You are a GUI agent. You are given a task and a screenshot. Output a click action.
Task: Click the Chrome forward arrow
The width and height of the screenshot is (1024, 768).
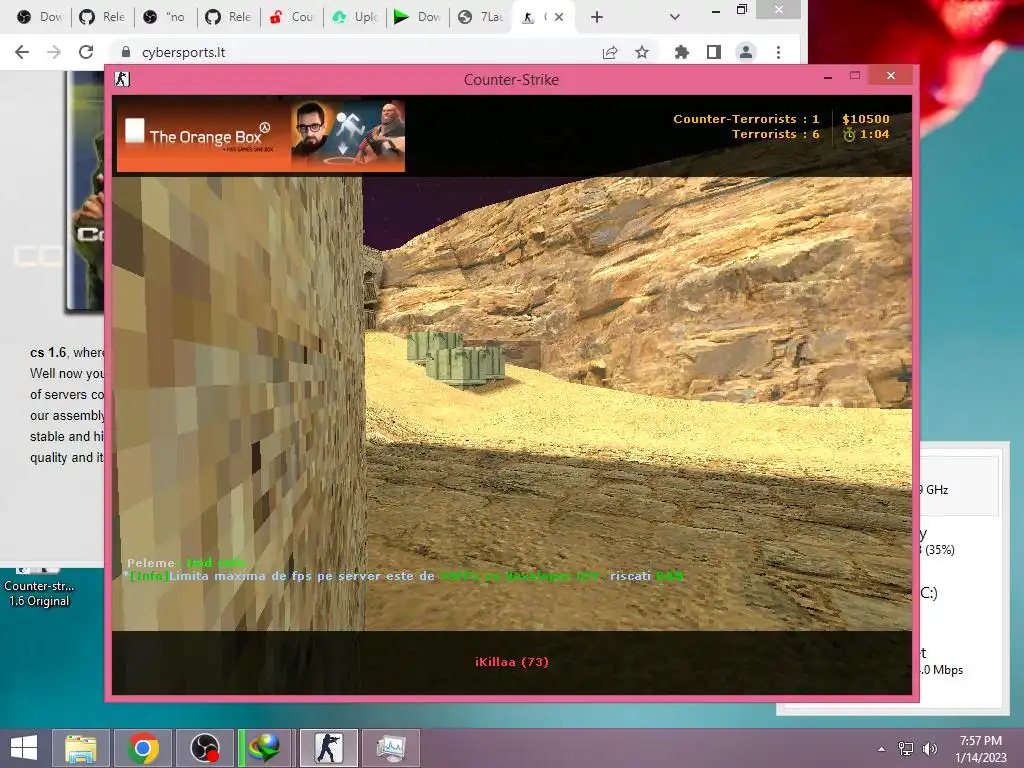coord(54,52)
